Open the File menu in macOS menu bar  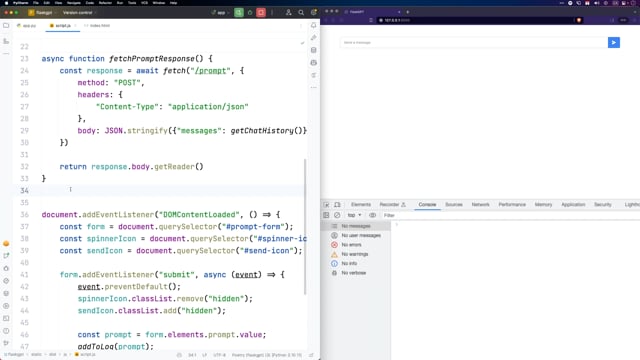(x=36, y=3)
